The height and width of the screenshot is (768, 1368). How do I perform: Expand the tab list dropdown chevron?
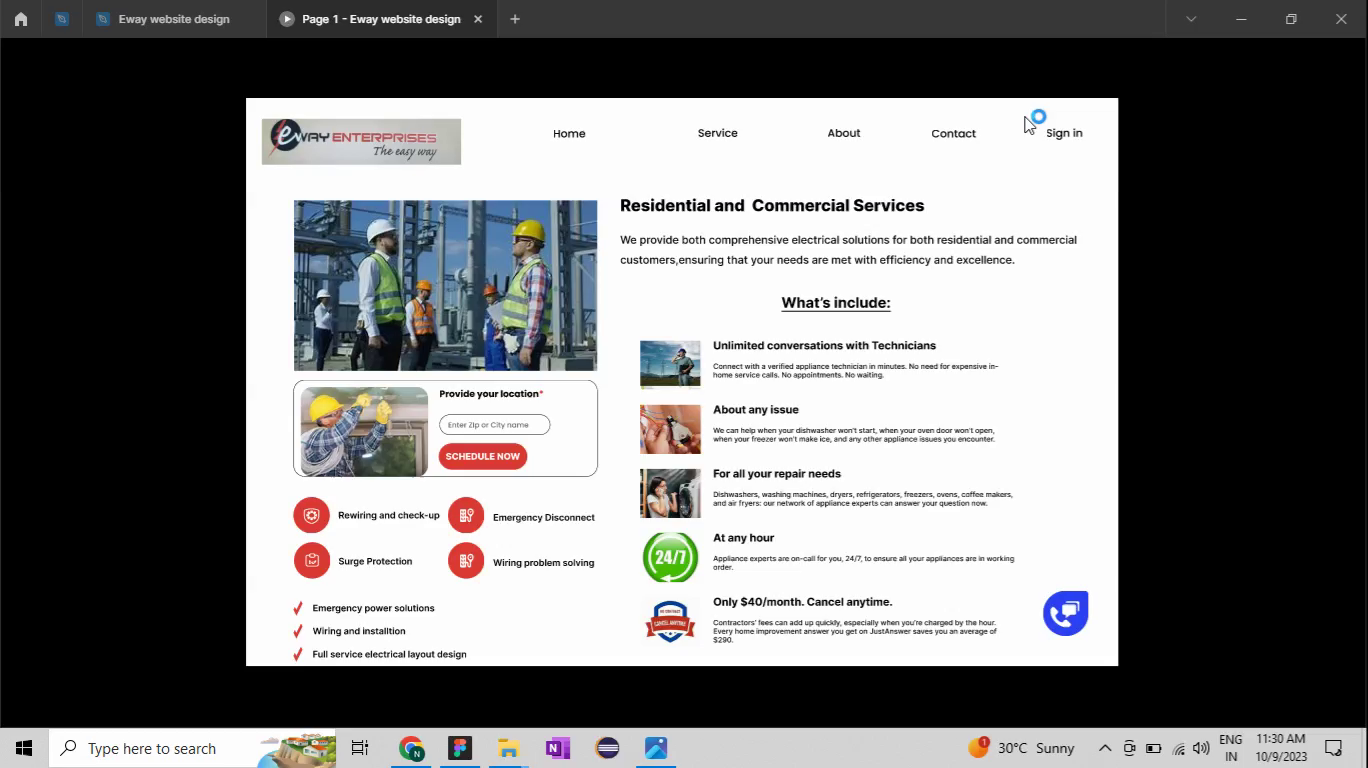(1190, 19)
